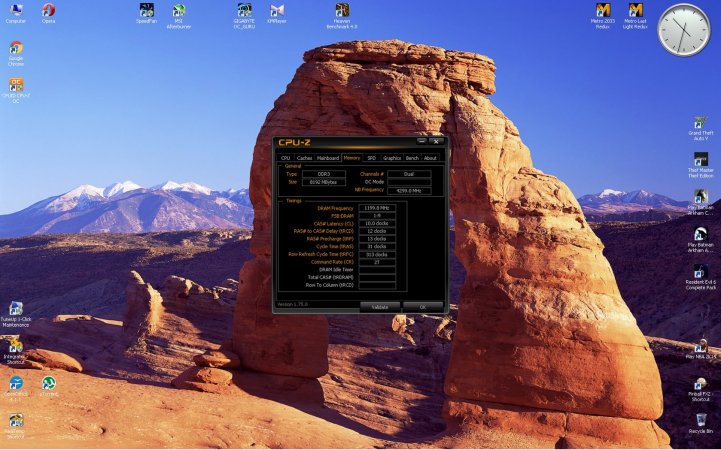The height and width of the screenshot is (450, 721).
Task: Click the CPU-Z title logo
Action: 294,142
